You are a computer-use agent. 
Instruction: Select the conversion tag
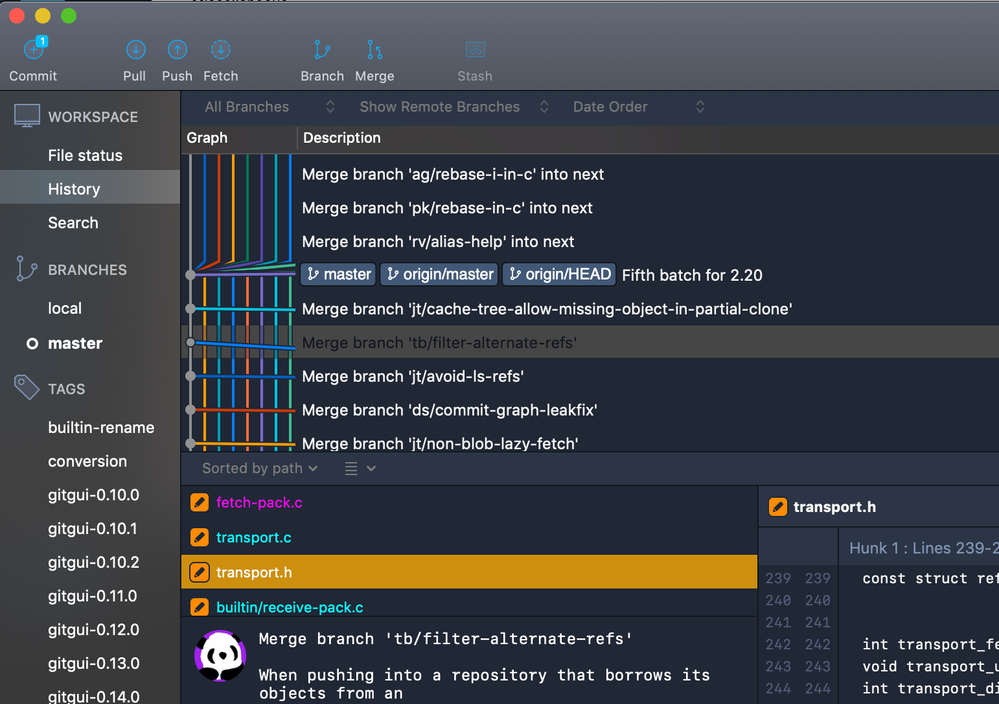coord(87,461)
